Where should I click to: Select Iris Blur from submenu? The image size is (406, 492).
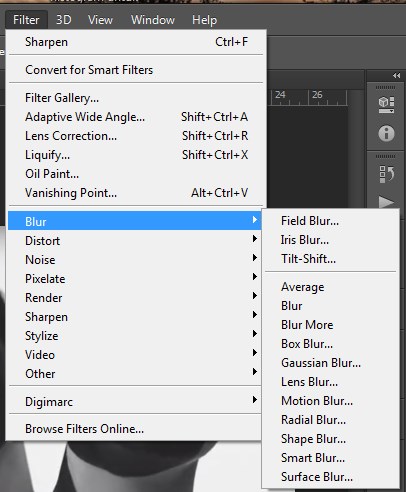331,240
